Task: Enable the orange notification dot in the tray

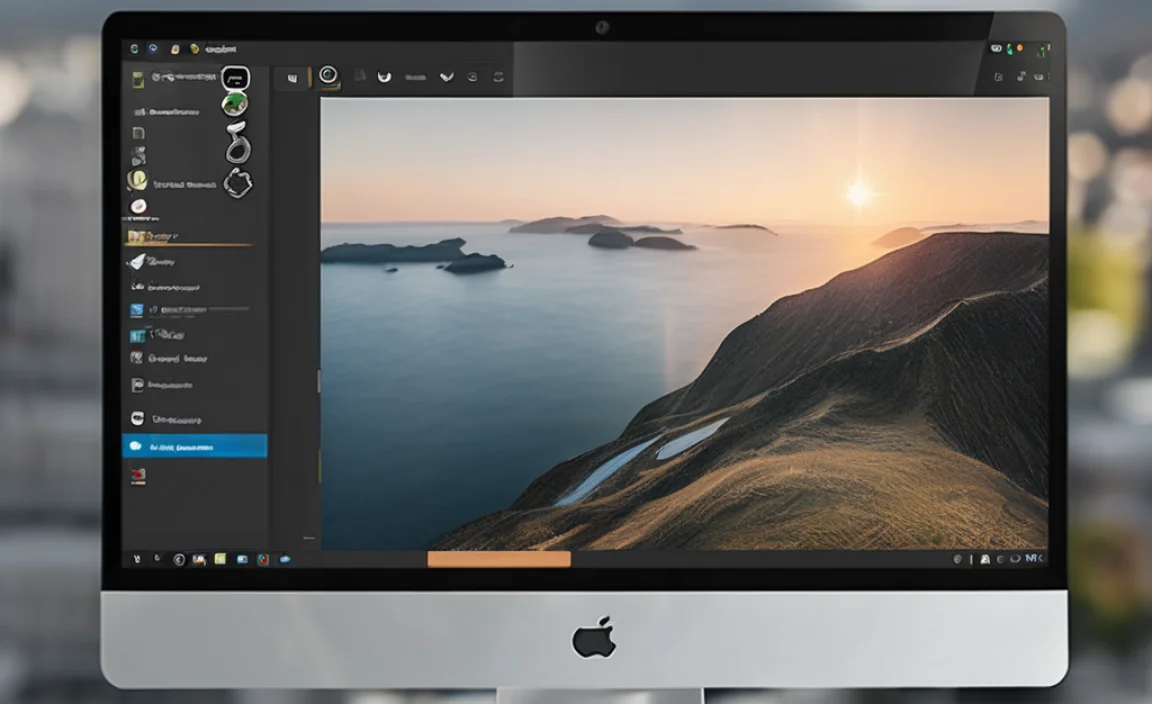Action: [x=1020, y=47]
